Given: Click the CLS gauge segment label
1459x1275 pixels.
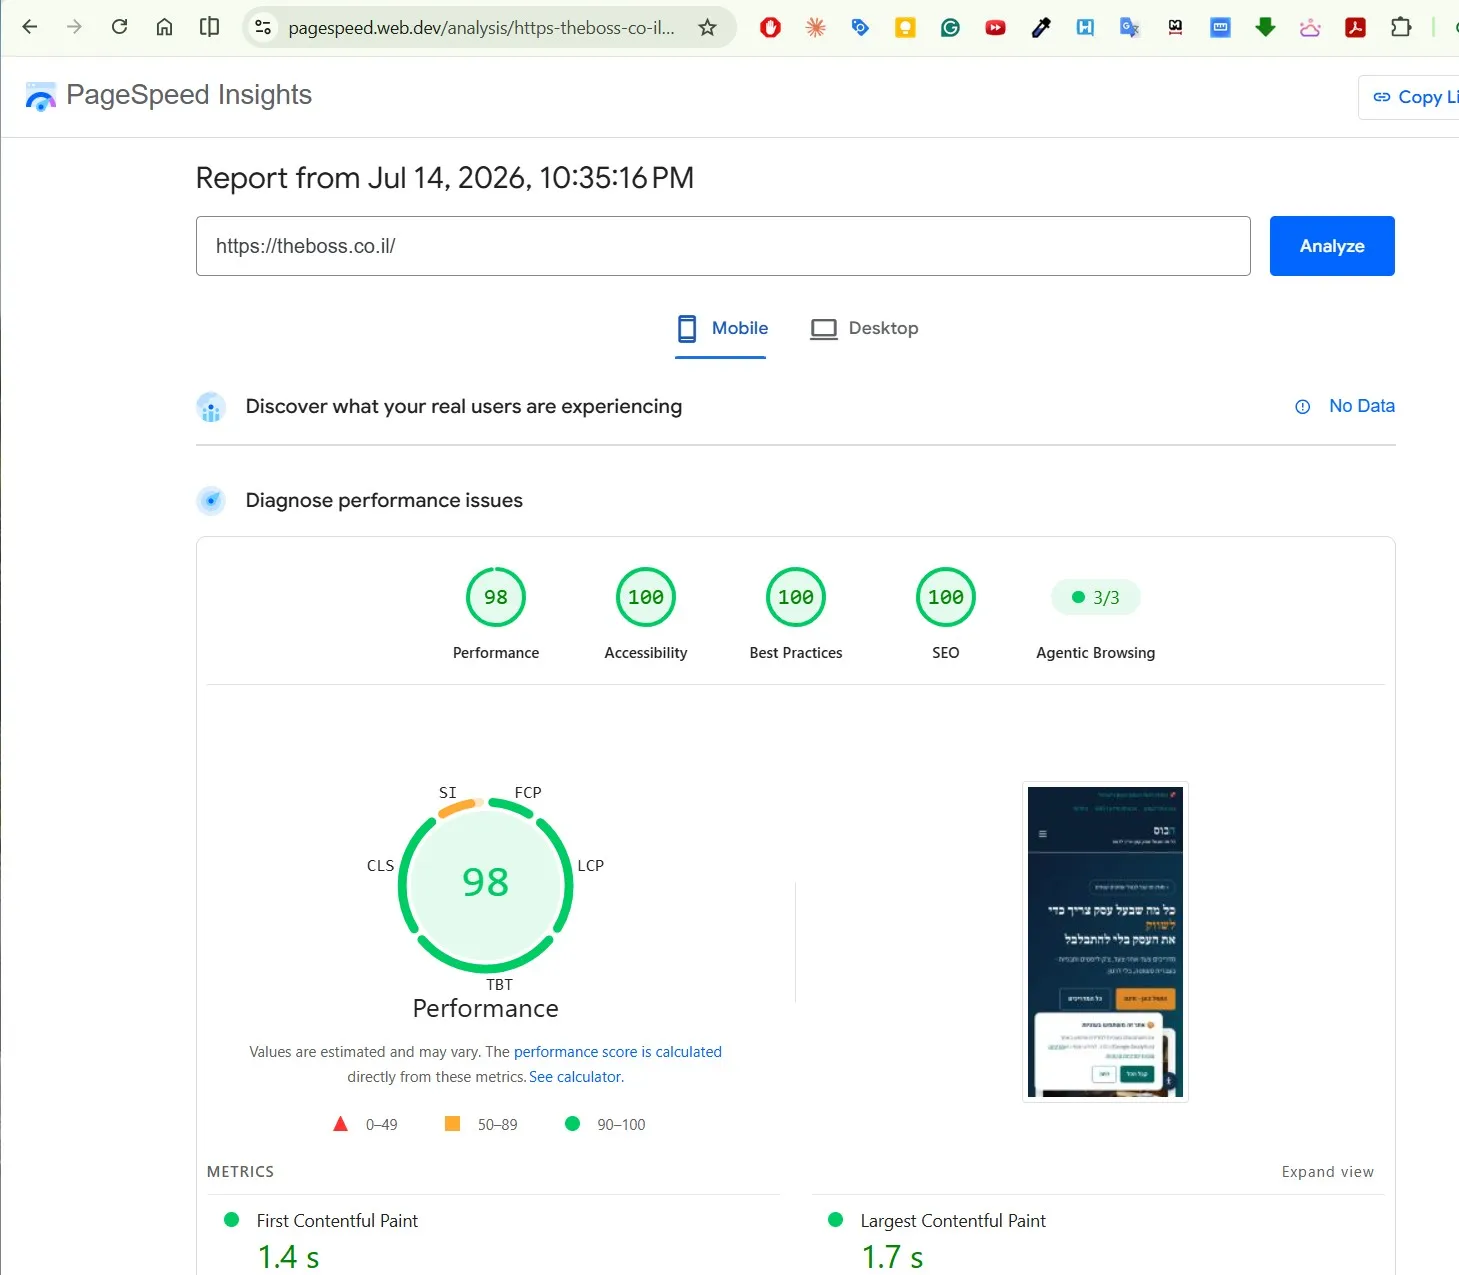Looking at the screenshot, I should pyautogui.click(x=381, y=866).
